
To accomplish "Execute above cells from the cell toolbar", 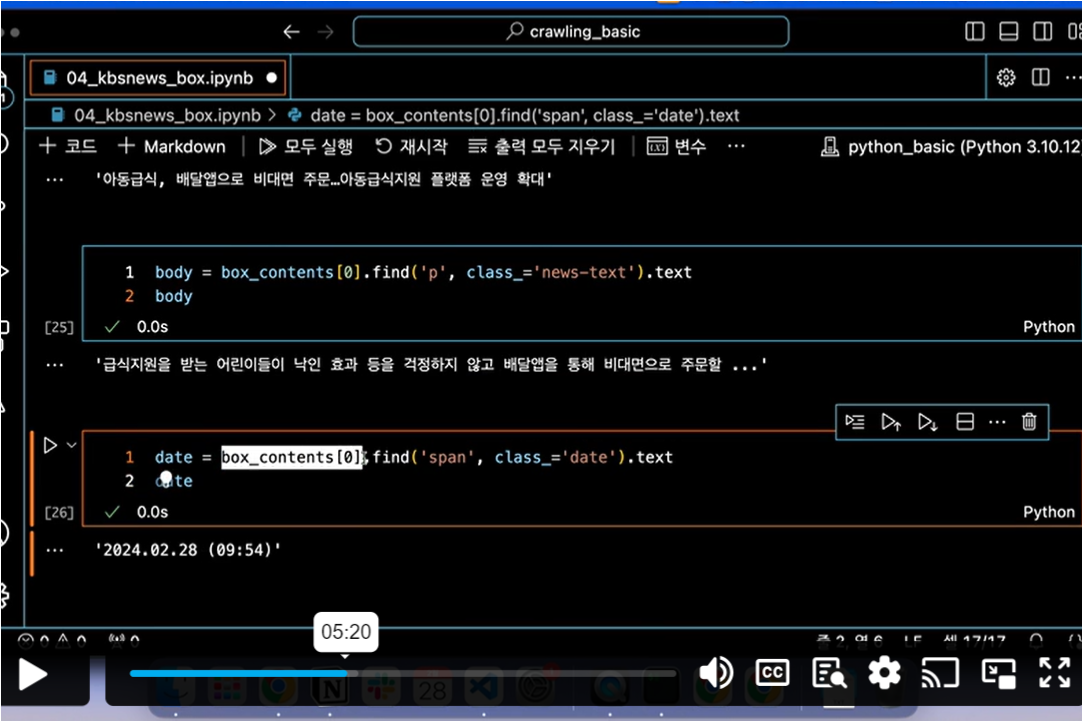I will 891,421.
